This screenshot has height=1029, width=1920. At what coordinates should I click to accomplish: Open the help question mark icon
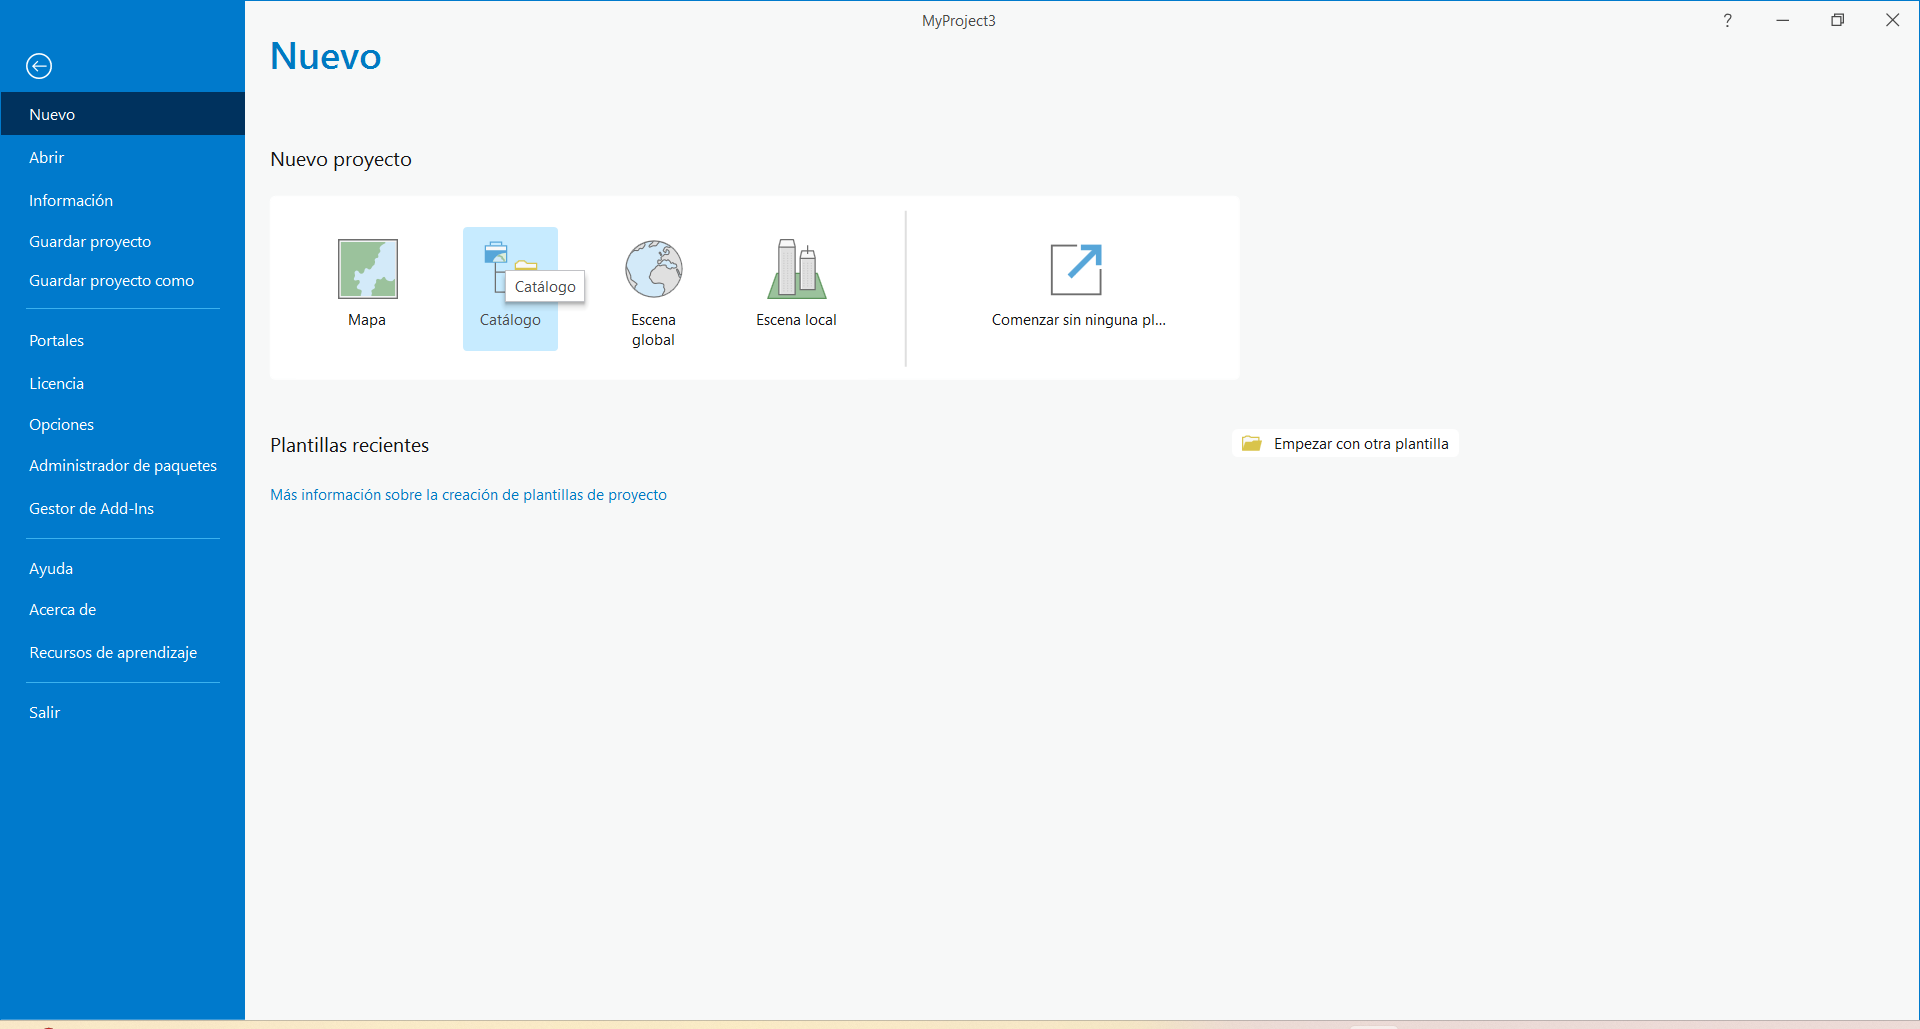click(x=1727, y=20)
